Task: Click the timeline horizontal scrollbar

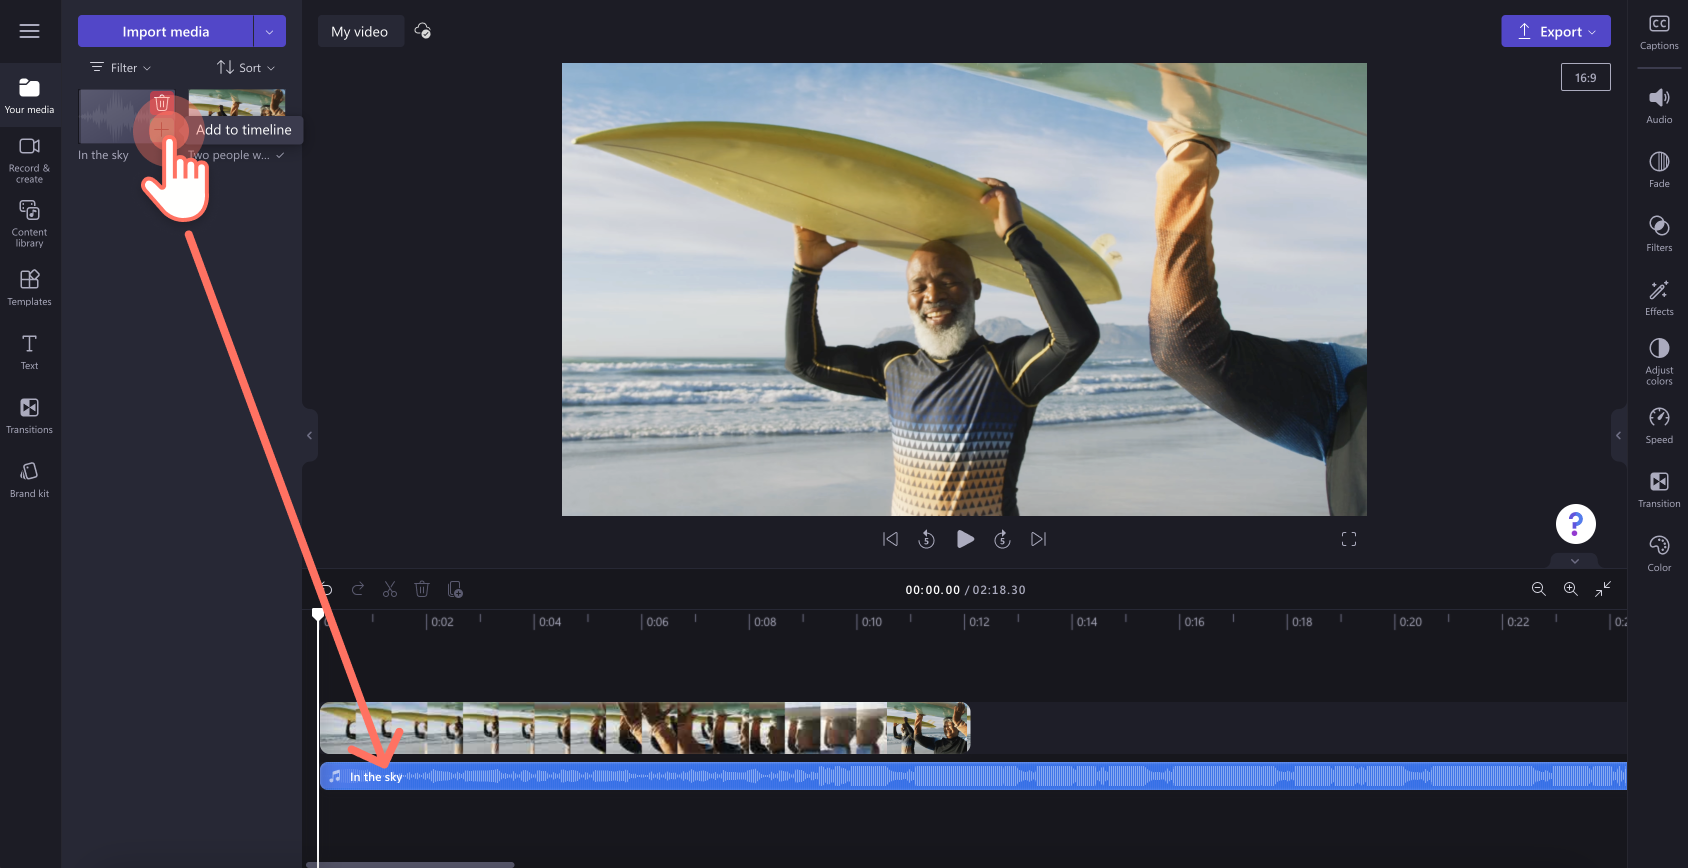Action: click(x=410, y=864)
